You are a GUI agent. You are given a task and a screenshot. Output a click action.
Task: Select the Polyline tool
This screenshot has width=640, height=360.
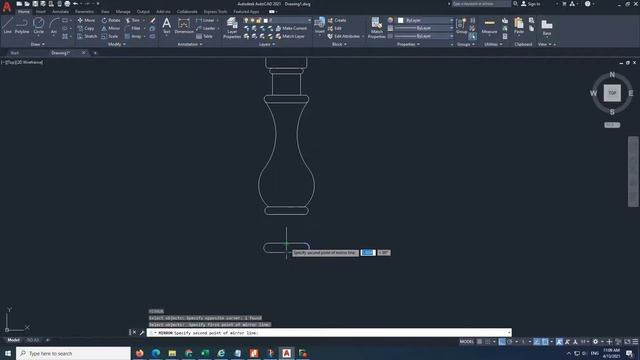[x=22, y=25]
